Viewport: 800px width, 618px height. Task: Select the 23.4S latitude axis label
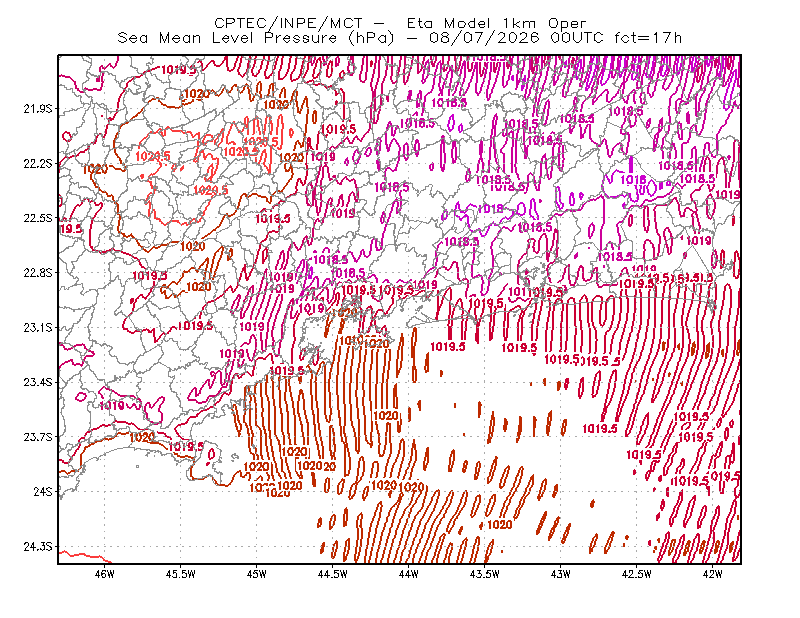[38, 382]
